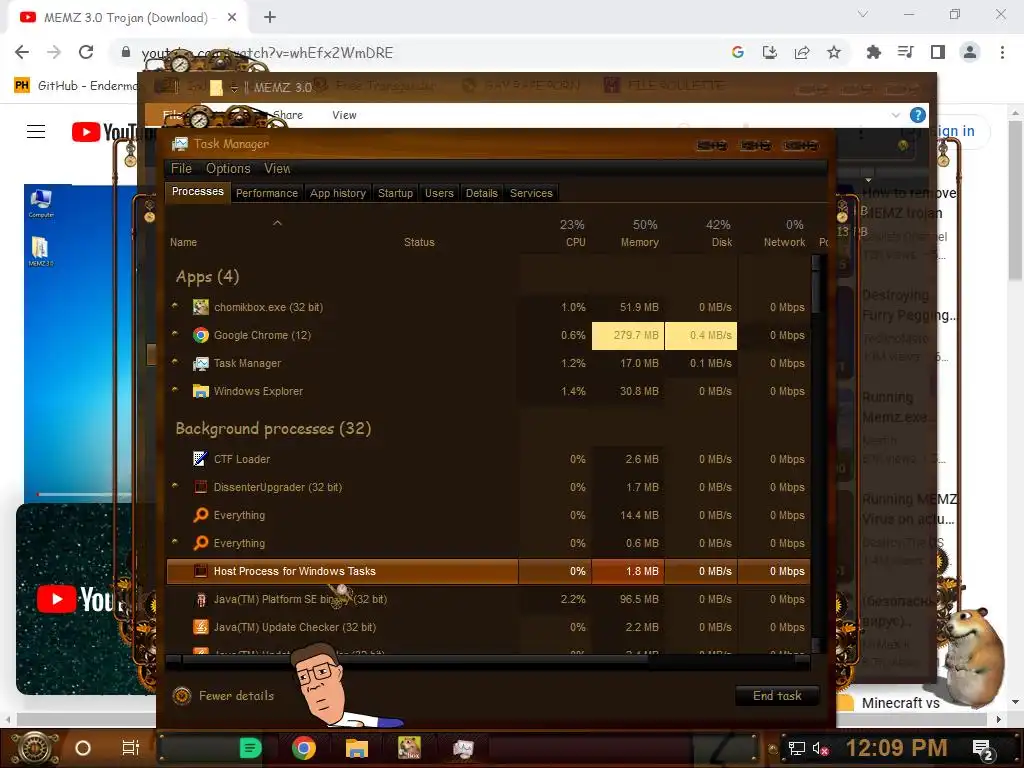Screen dimensions: 1024x768
Task: Open the YouTube hamburger guide menu
Action: [36, 132]
